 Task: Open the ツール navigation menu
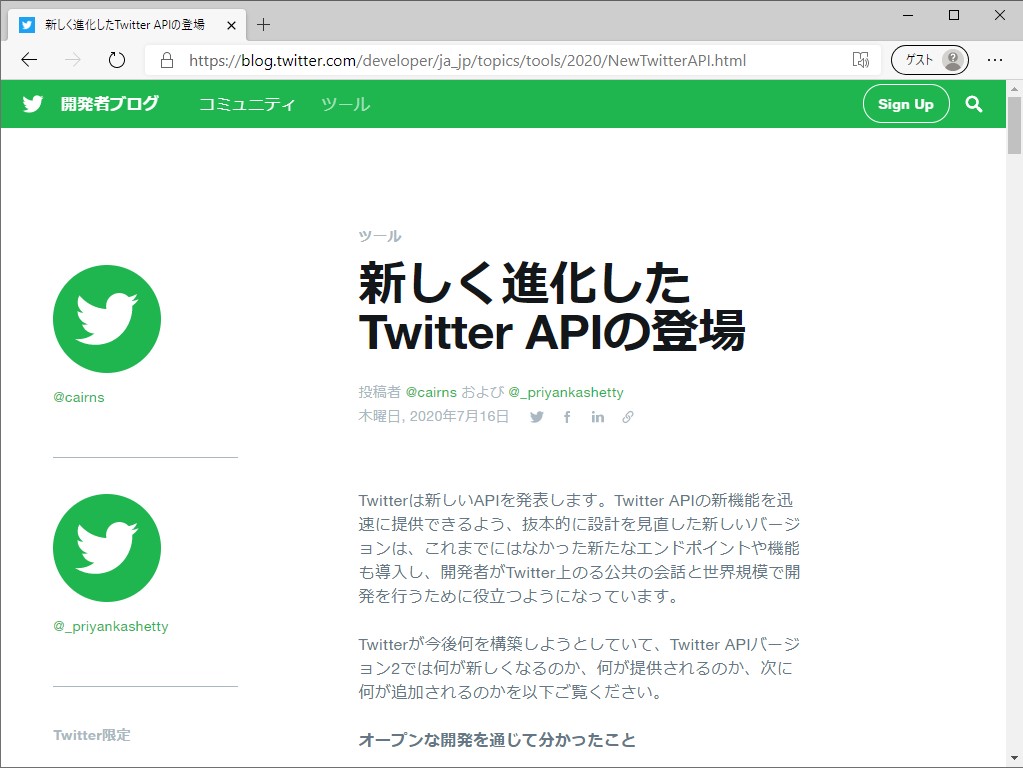coord(345,103)
